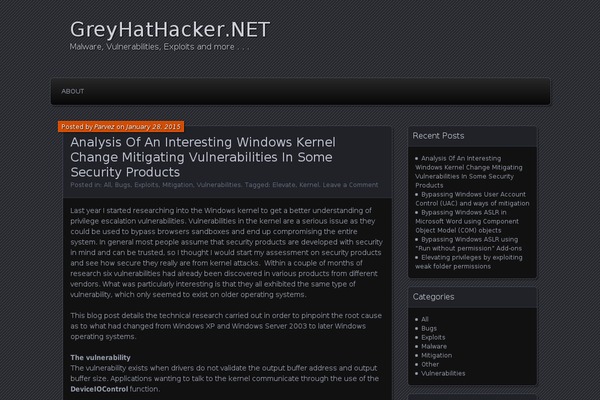Open the post title about Windows Kernel Change
600x400 pixels.
[203, 157]
